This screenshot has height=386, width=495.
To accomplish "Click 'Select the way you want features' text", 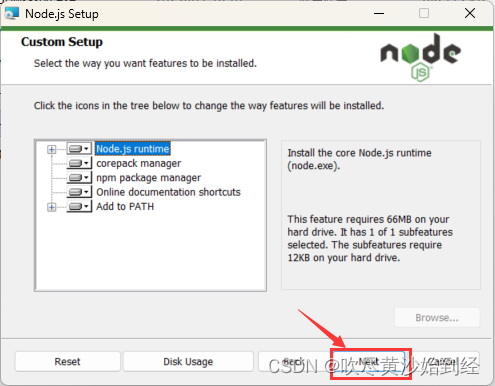I will click(x=145, y=63).
